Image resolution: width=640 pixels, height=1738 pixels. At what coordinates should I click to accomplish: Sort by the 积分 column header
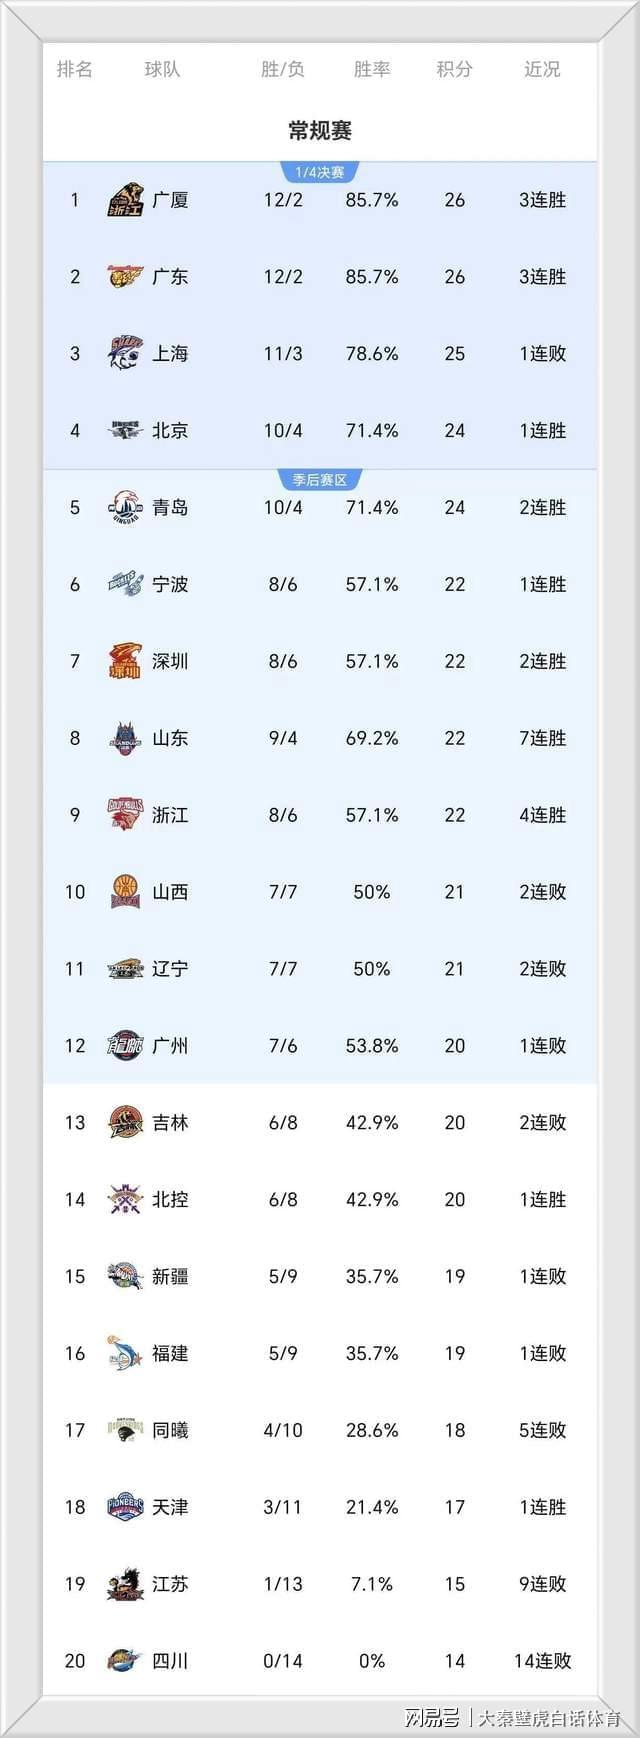click(454, 69)
